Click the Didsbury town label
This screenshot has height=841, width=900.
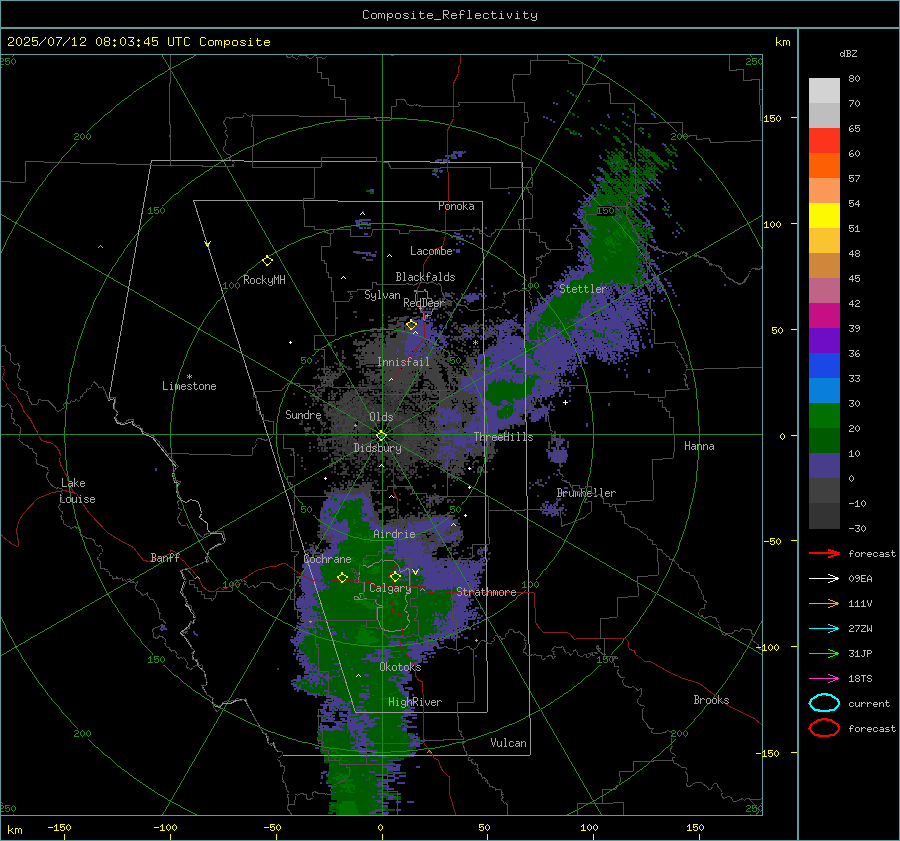(x=377, y=448)
